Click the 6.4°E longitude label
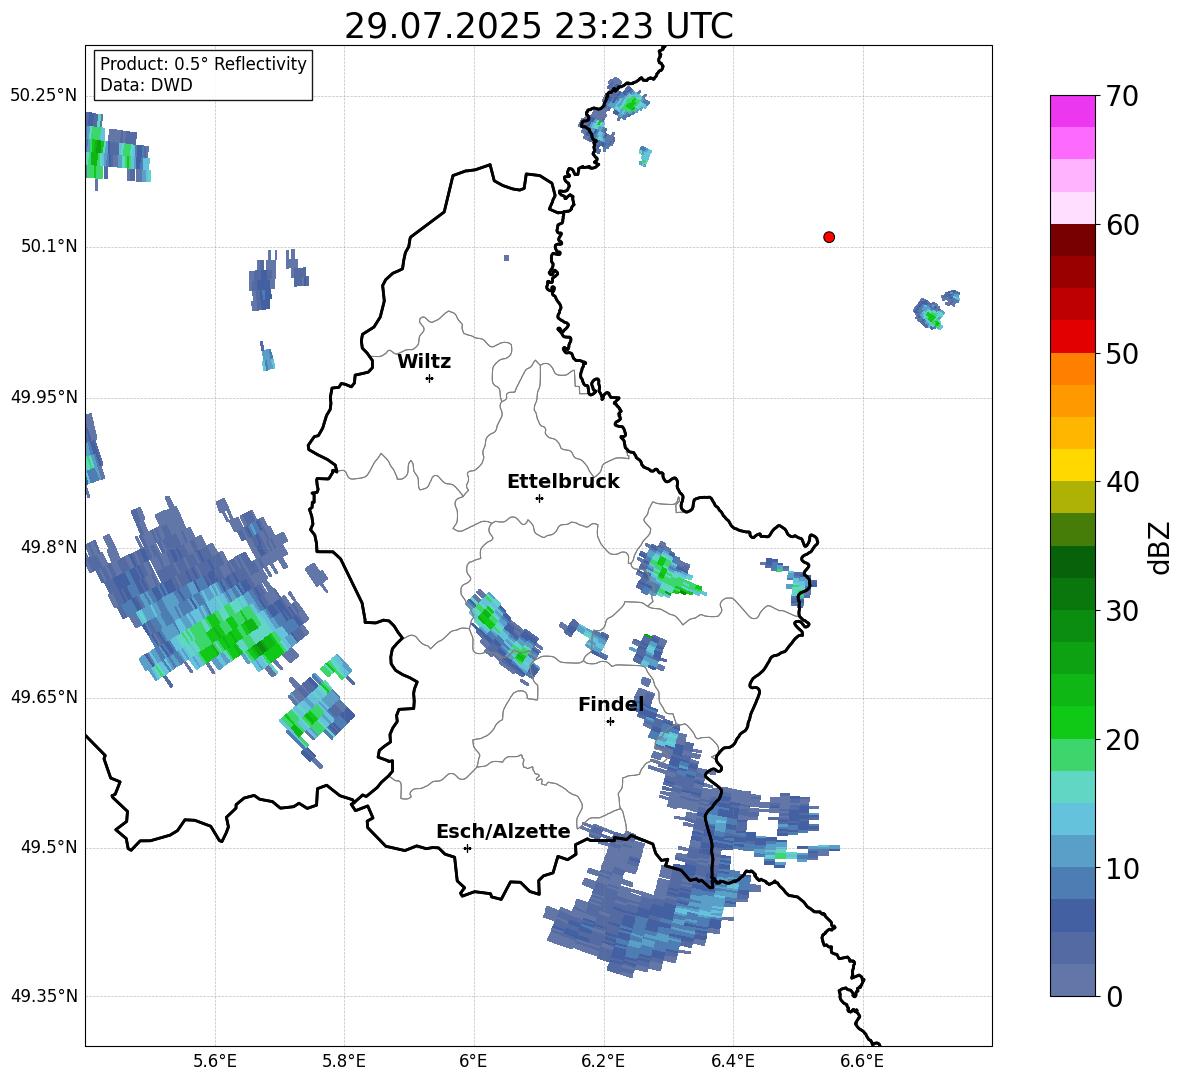Screen dimensions: 1184x1081 [732, 1061]
